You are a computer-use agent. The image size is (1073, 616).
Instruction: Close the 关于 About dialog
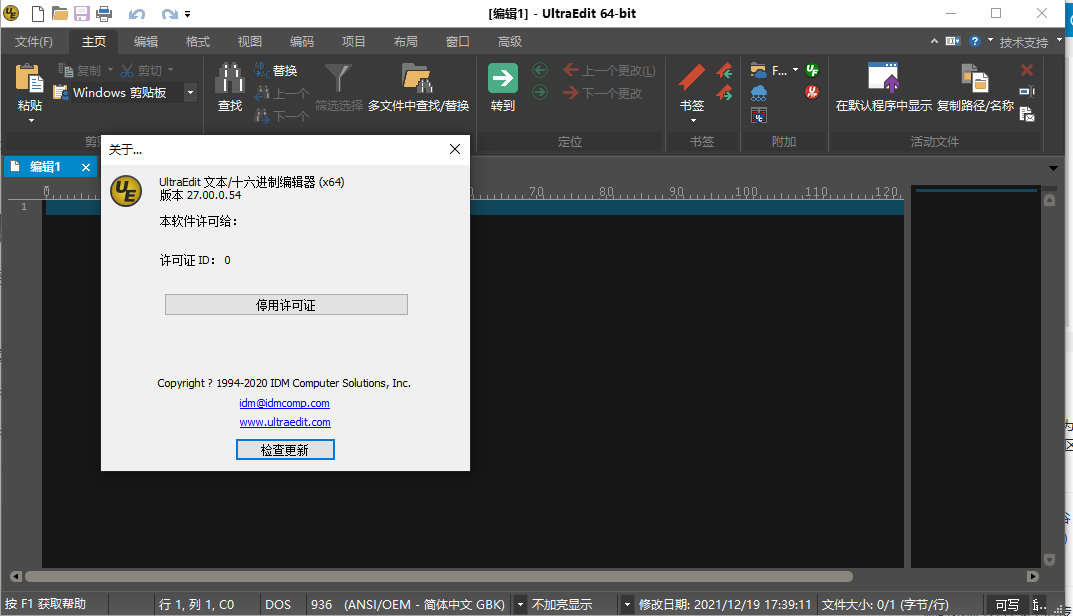(455, 149)
